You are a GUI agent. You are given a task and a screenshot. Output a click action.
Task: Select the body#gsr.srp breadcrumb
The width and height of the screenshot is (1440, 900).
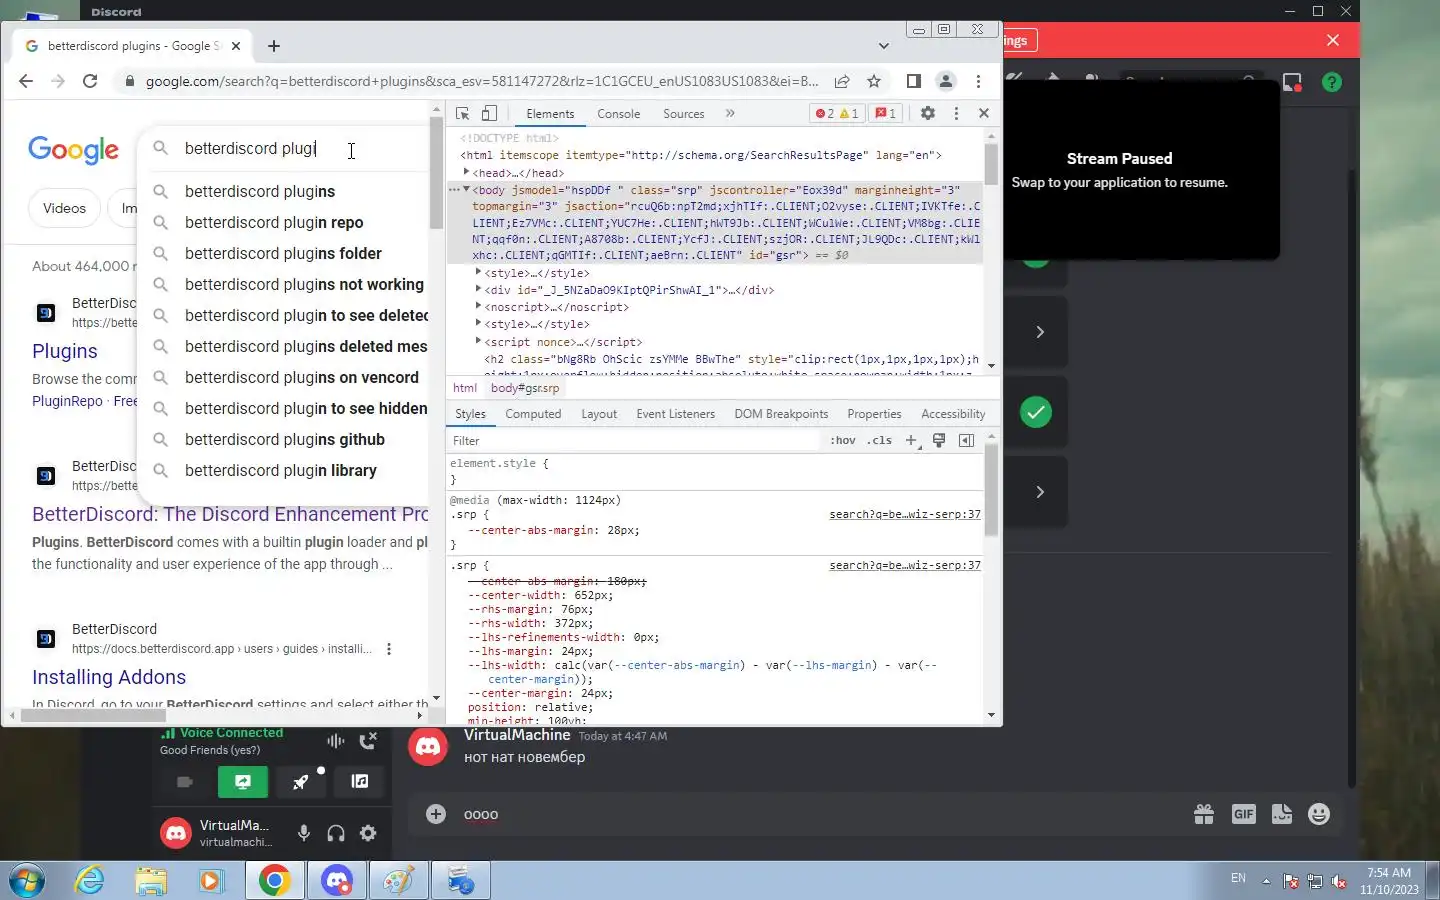[x=525, y=388]
